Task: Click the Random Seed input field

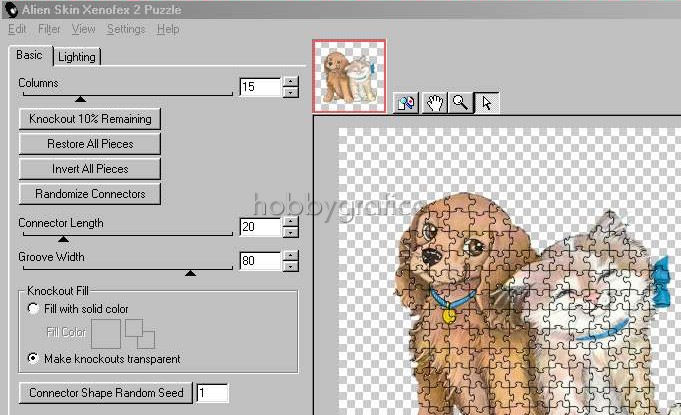Action: (212, 393)
